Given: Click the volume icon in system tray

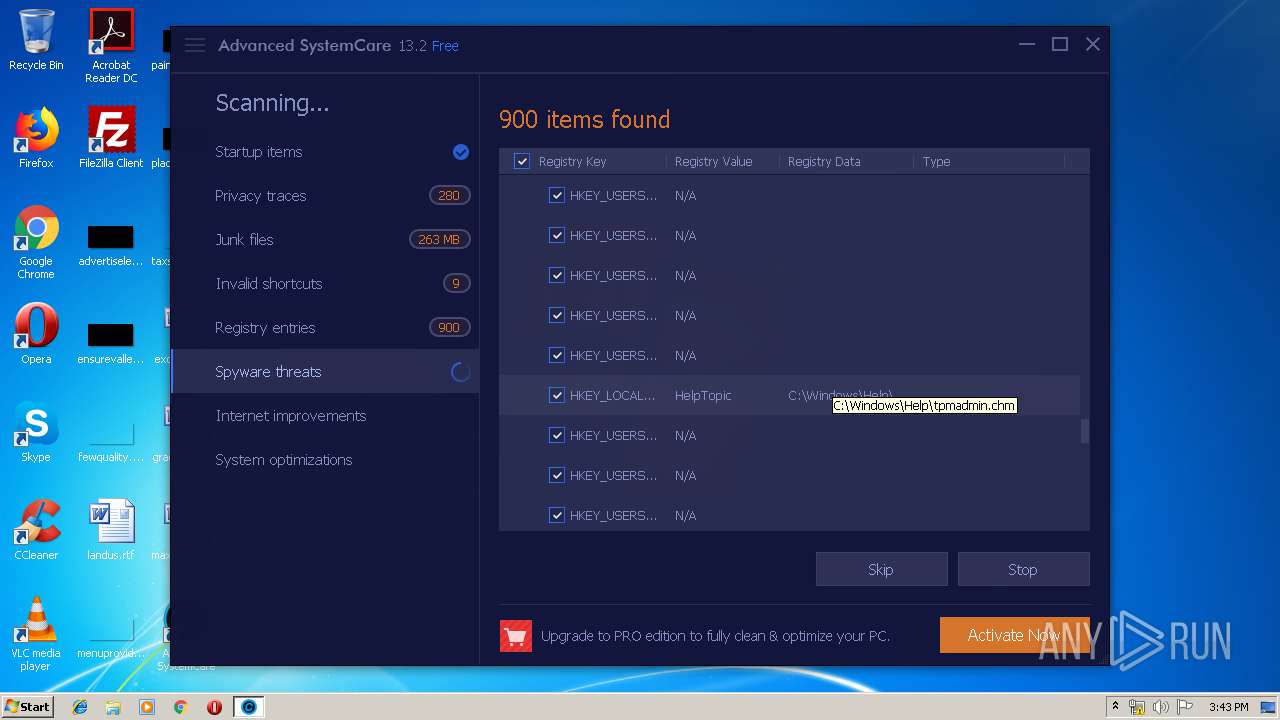Looking at the screenshot, I should (x=1161, y=707).
